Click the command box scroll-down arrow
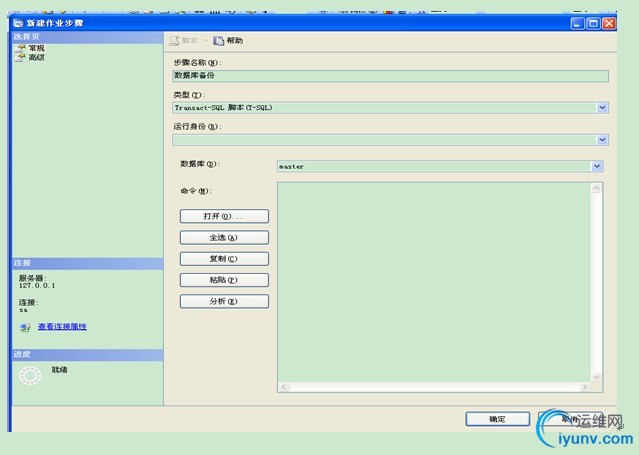The width and height of the screenshot is (639, 455). 596,377
